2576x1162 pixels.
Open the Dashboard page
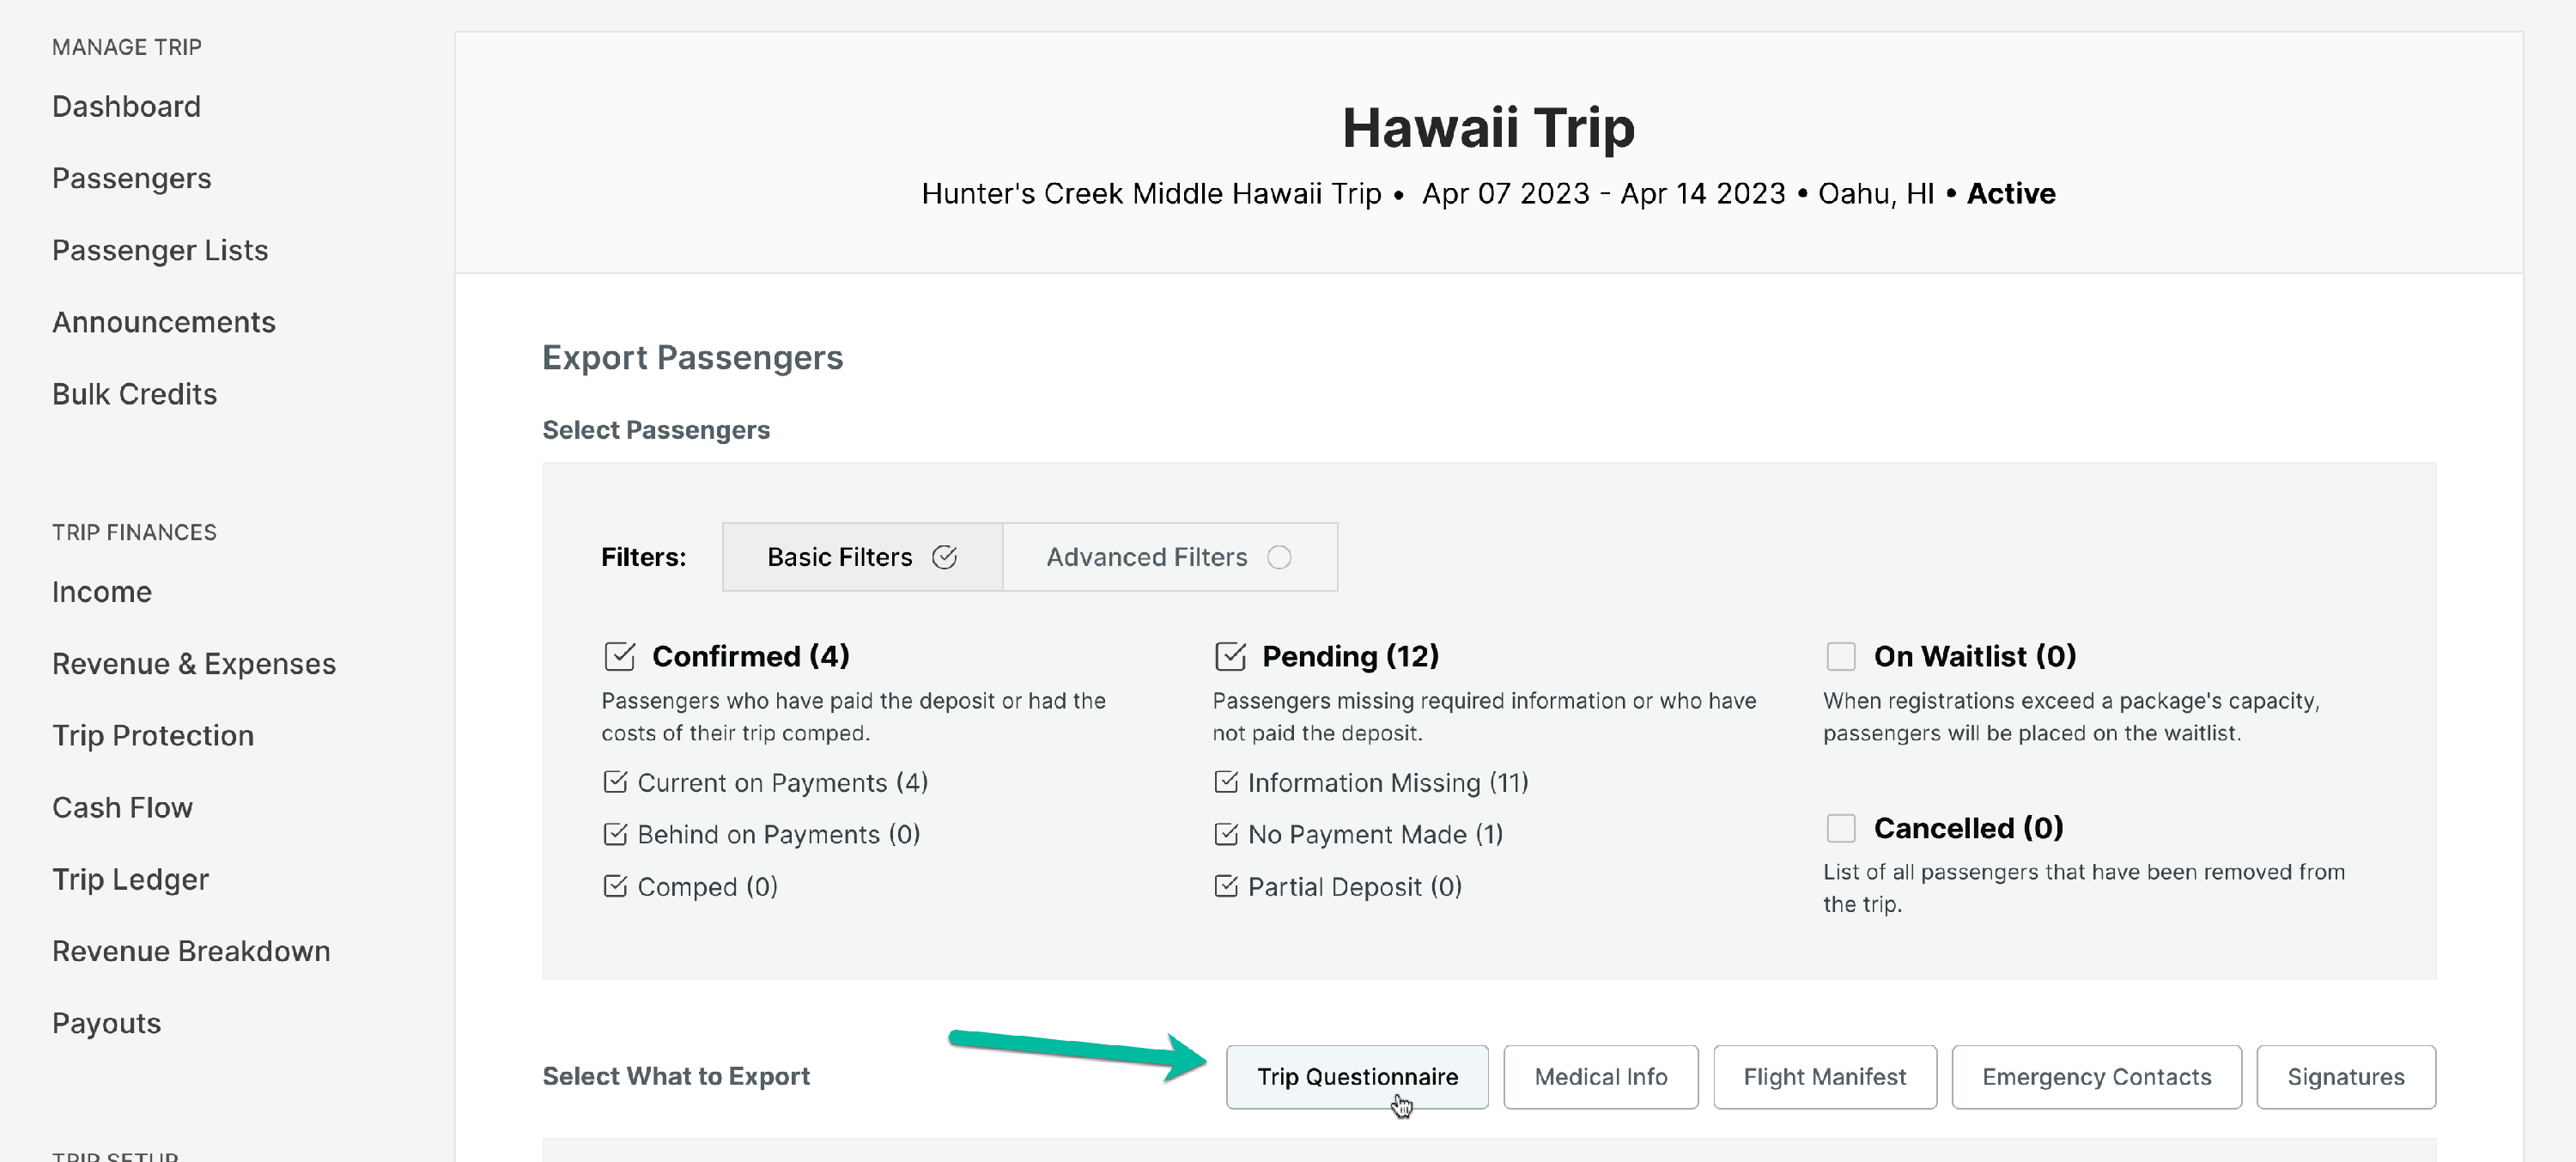click(126, 106)
